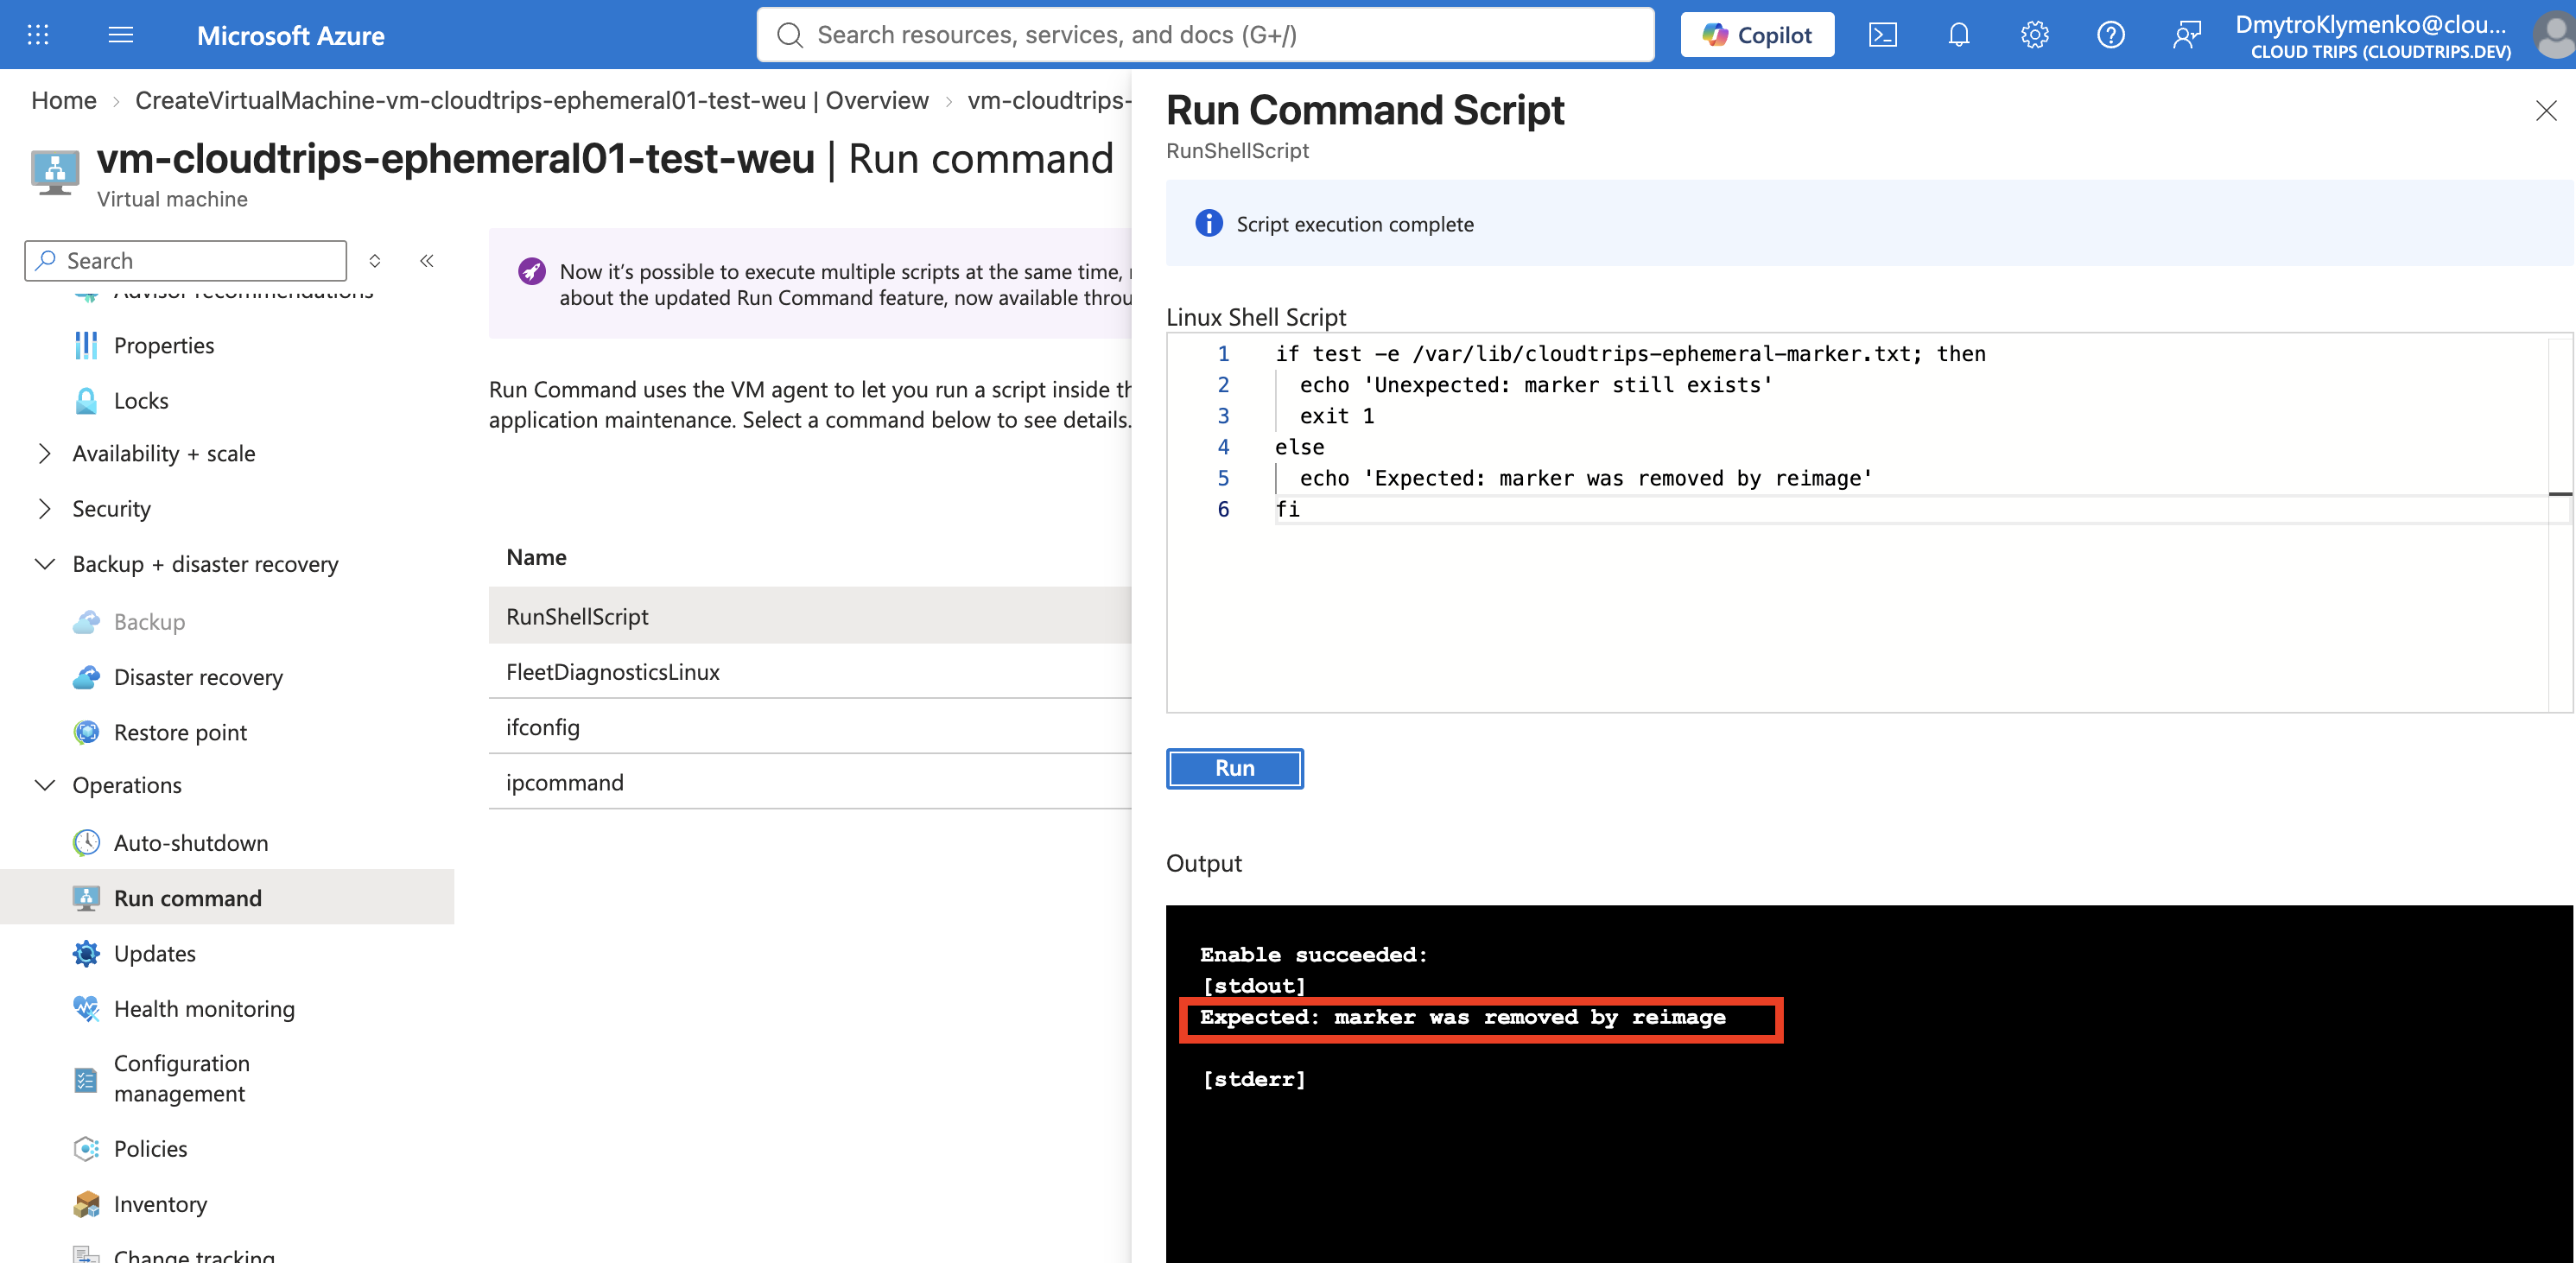
Task: Go to Home breadcrumb
Action: (63, 100)
